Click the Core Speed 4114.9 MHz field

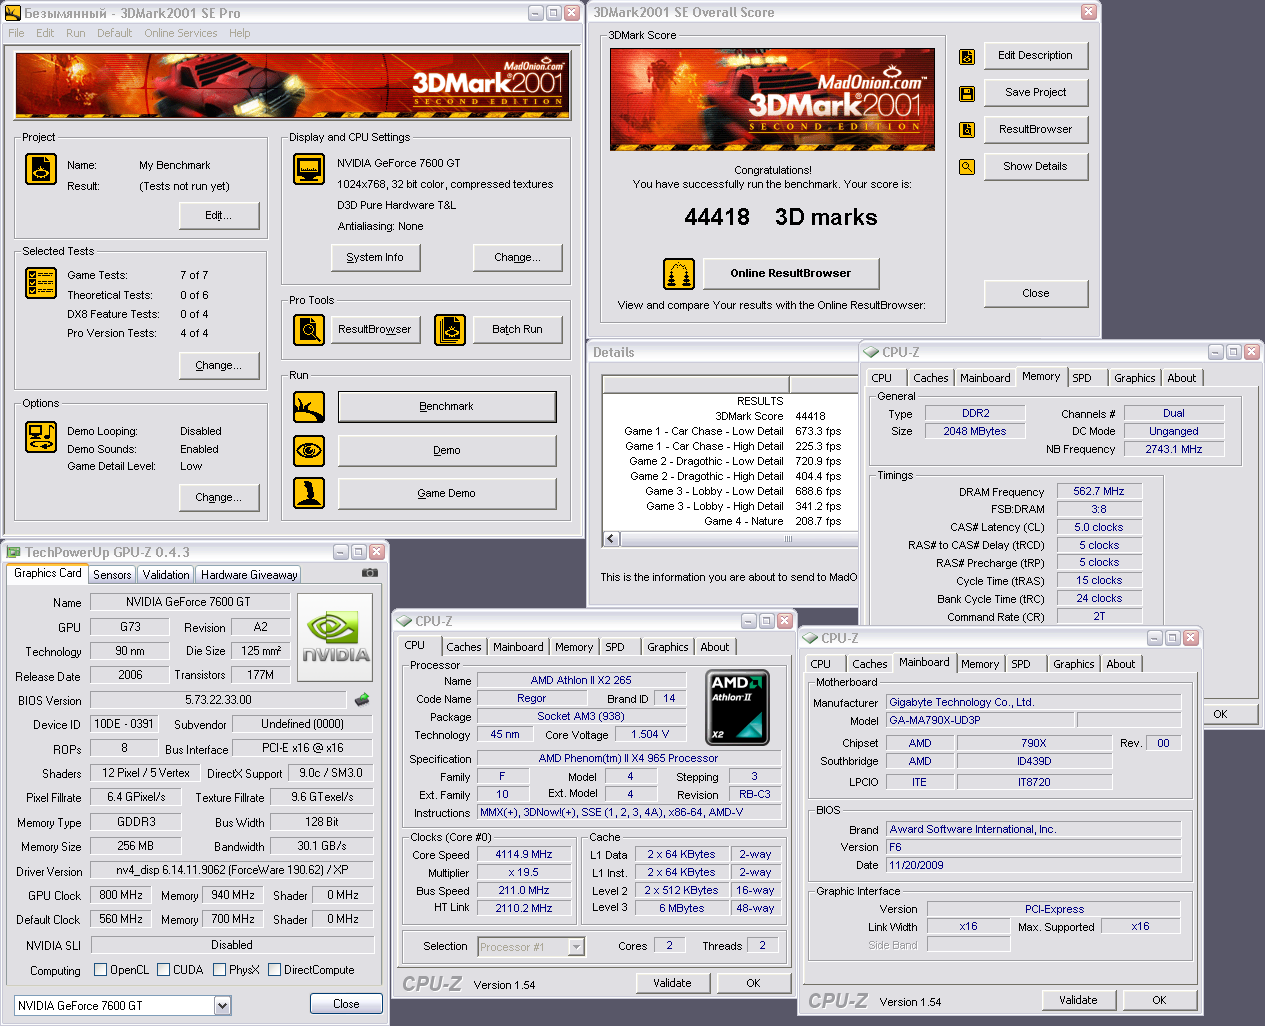click(526, 855)
